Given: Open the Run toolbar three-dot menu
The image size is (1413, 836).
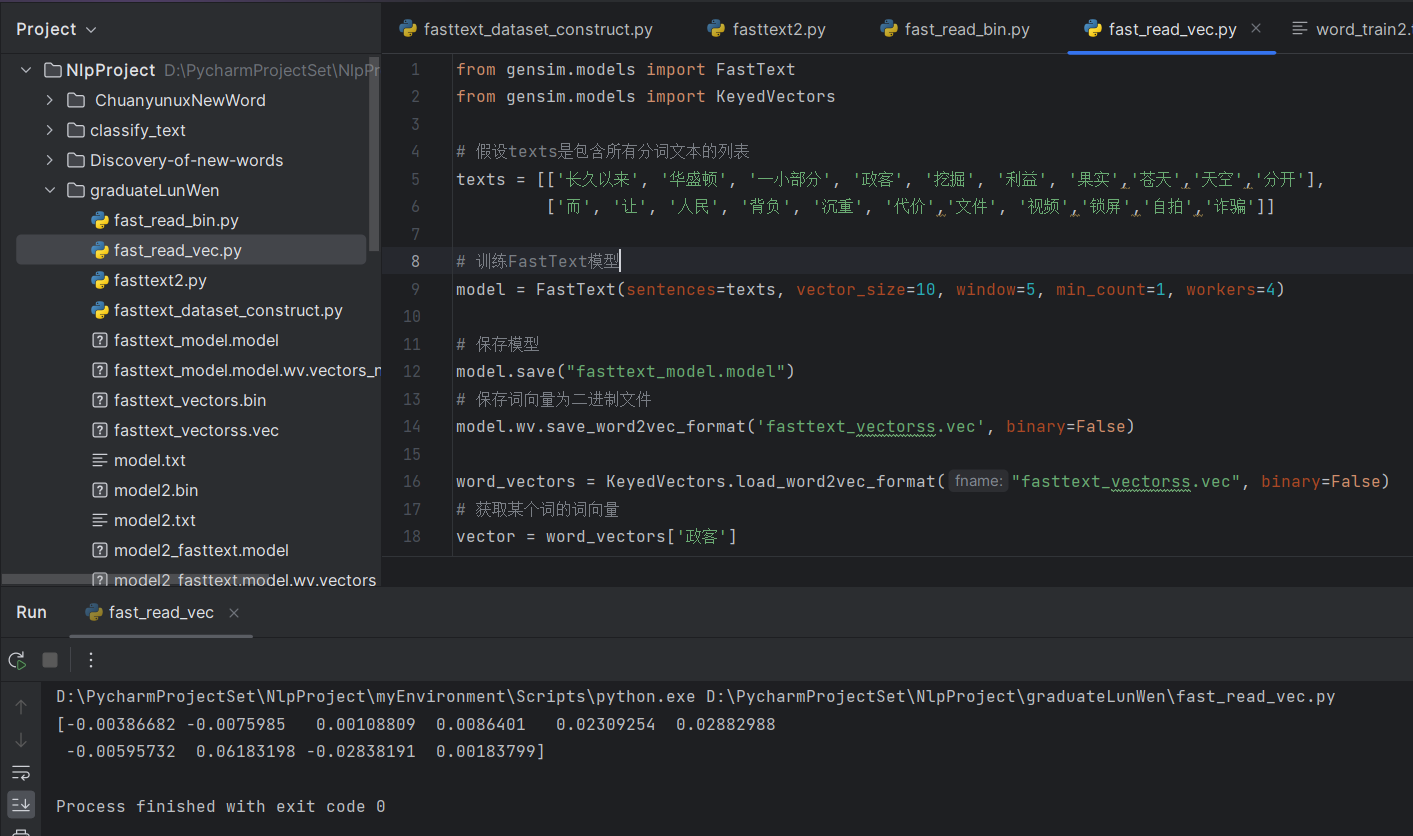Looking at the screenshot, I should [91, 660].
